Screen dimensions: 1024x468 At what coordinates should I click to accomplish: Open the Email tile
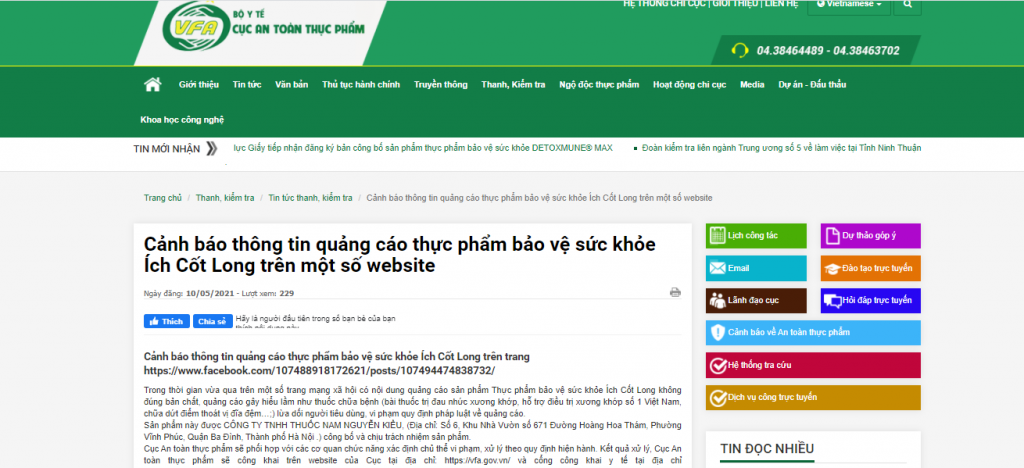tap(756, 268)
